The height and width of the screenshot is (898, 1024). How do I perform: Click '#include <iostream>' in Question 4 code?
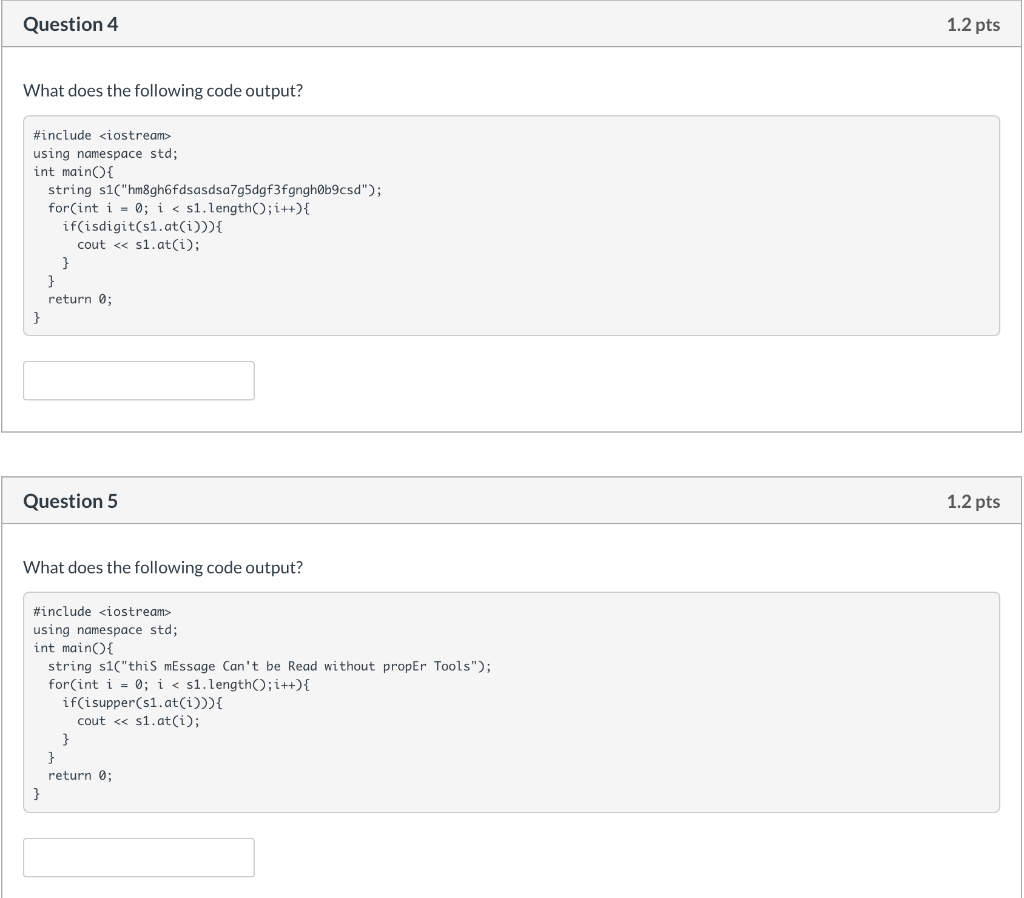click(x=102, y=135)
